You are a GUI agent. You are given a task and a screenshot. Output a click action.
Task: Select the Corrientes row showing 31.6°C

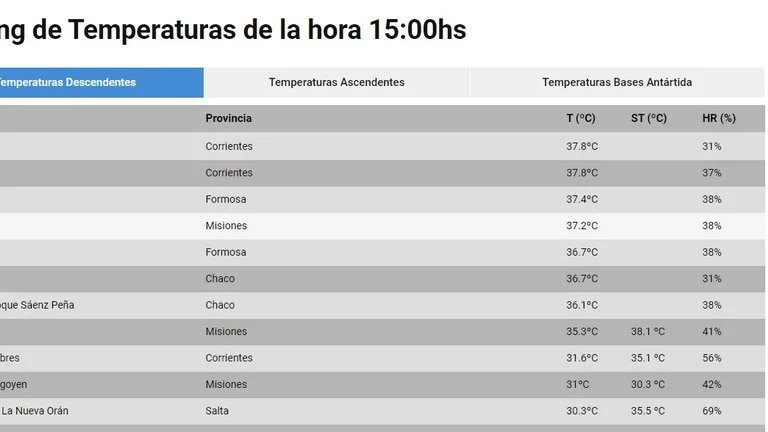(383, 358)
